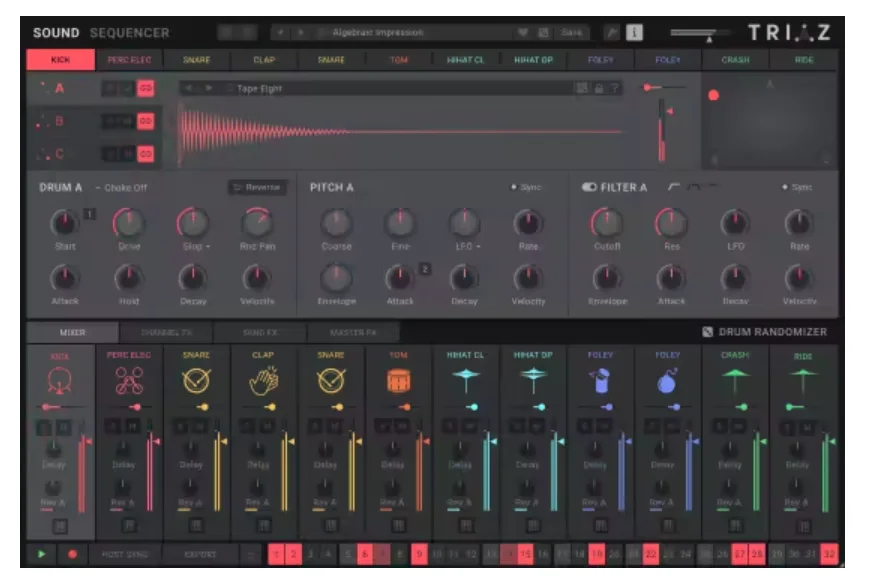Open the wrench settings icon
Viewport: 870px width, 586px height.
(x=611, y=33)
